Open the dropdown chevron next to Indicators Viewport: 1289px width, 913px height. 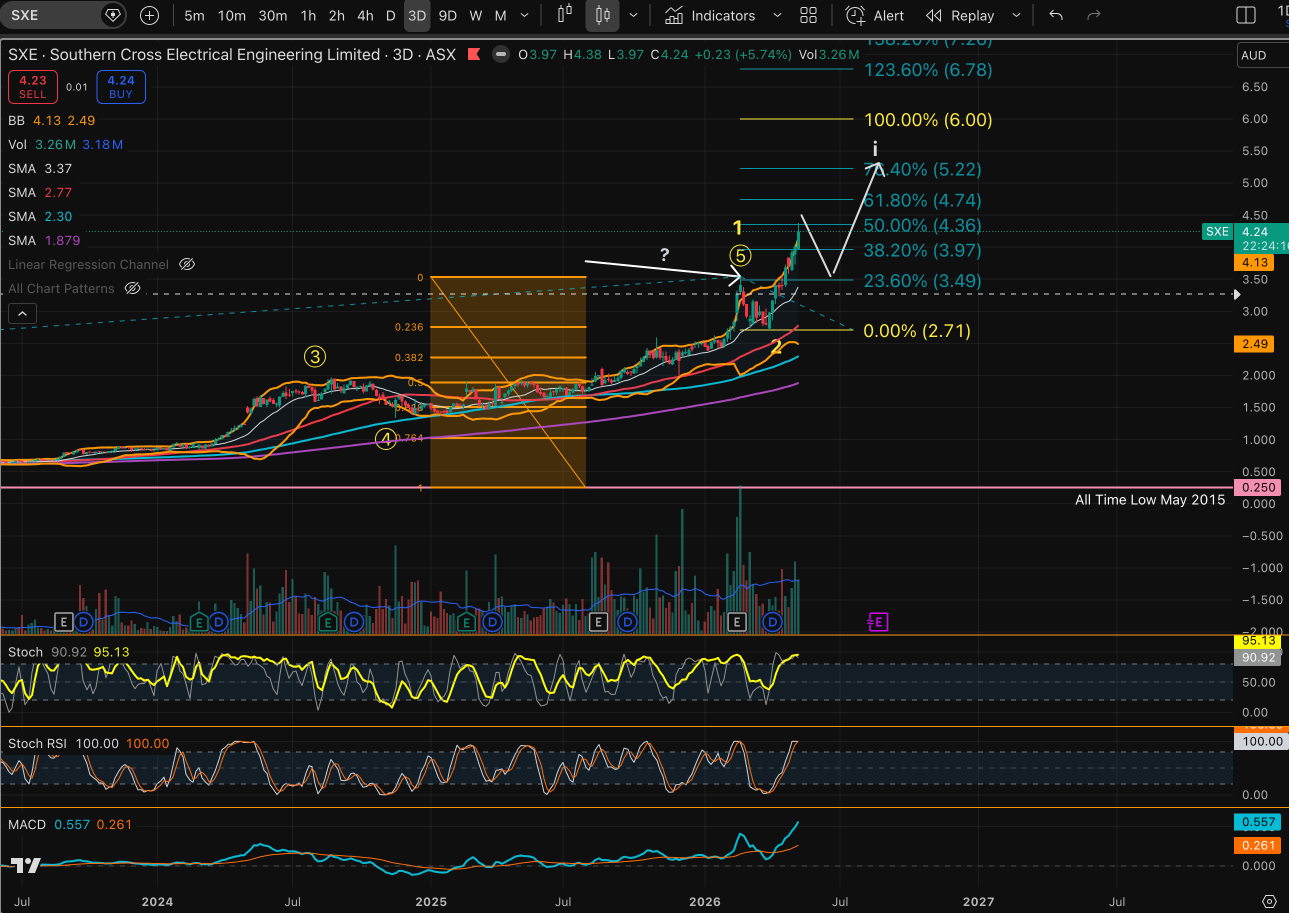[x=776, y=15]
